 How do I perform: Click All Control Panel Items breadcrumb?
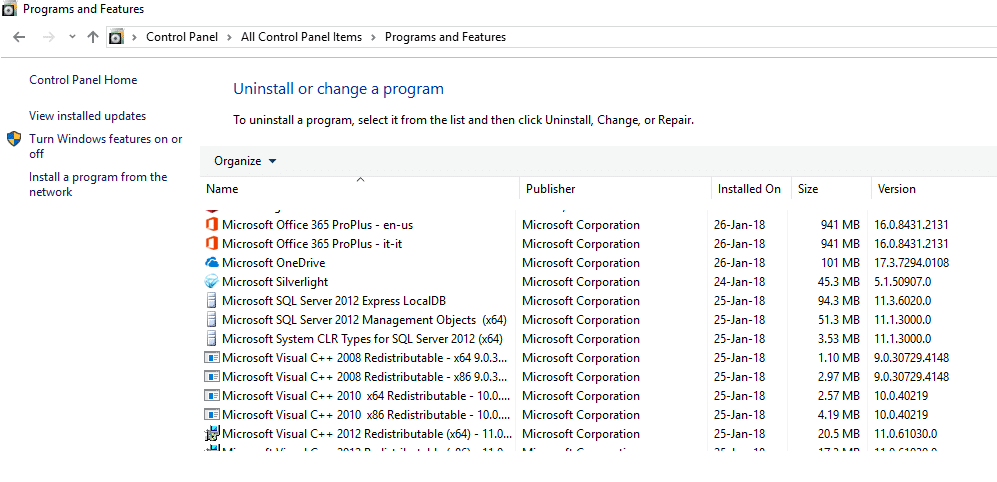pos(301,37)
